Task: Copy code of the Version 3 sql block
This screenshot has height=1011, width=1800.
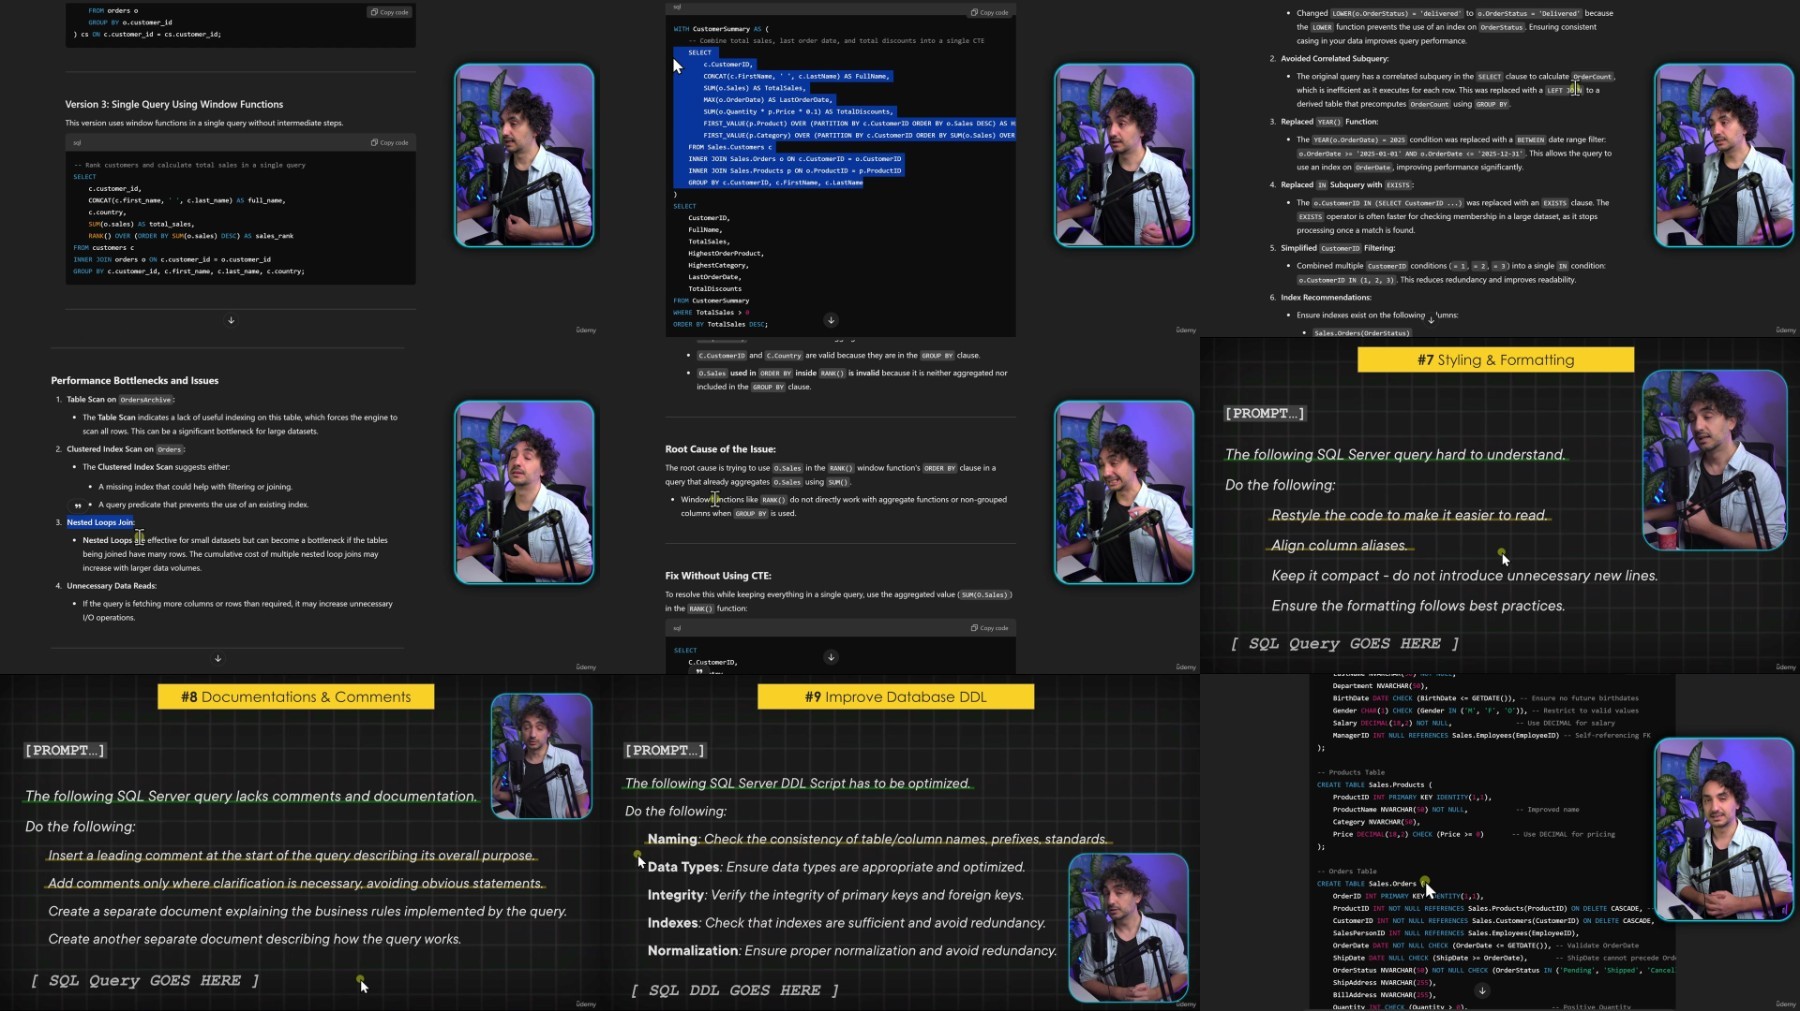Action: (390, 143)
